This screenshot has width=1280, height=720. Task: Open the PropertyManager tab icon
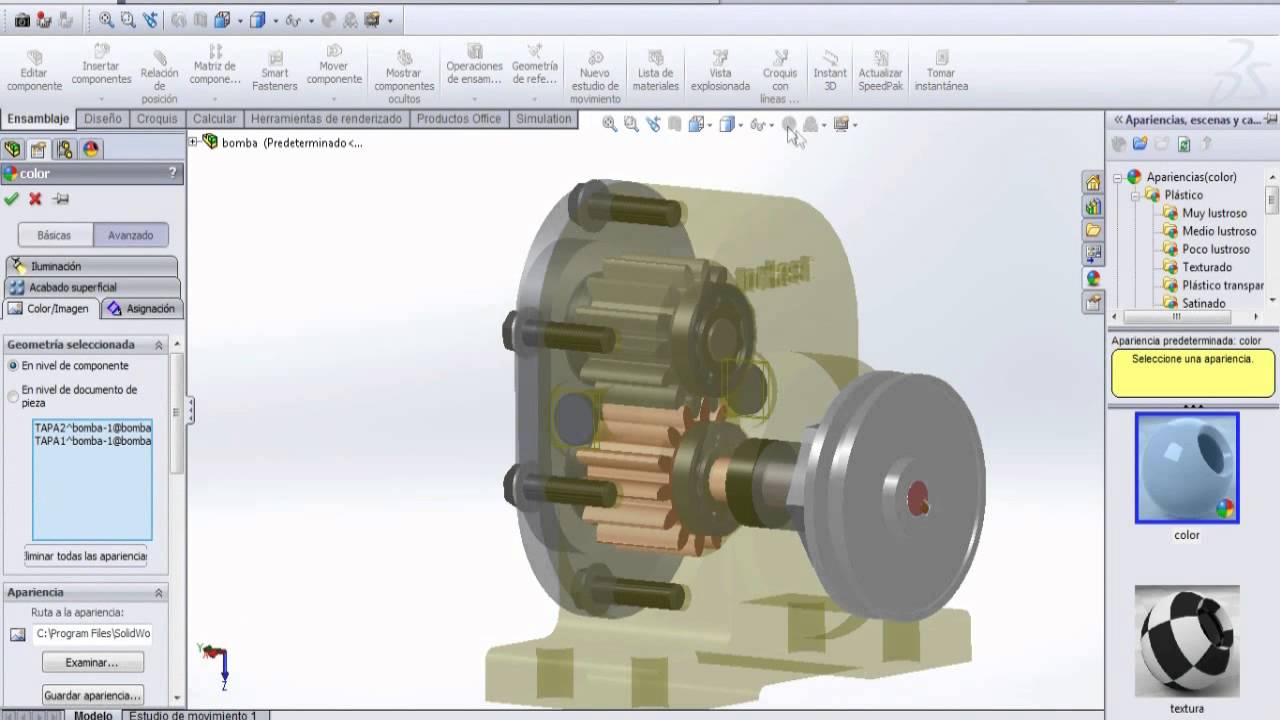tap(39, 149)
